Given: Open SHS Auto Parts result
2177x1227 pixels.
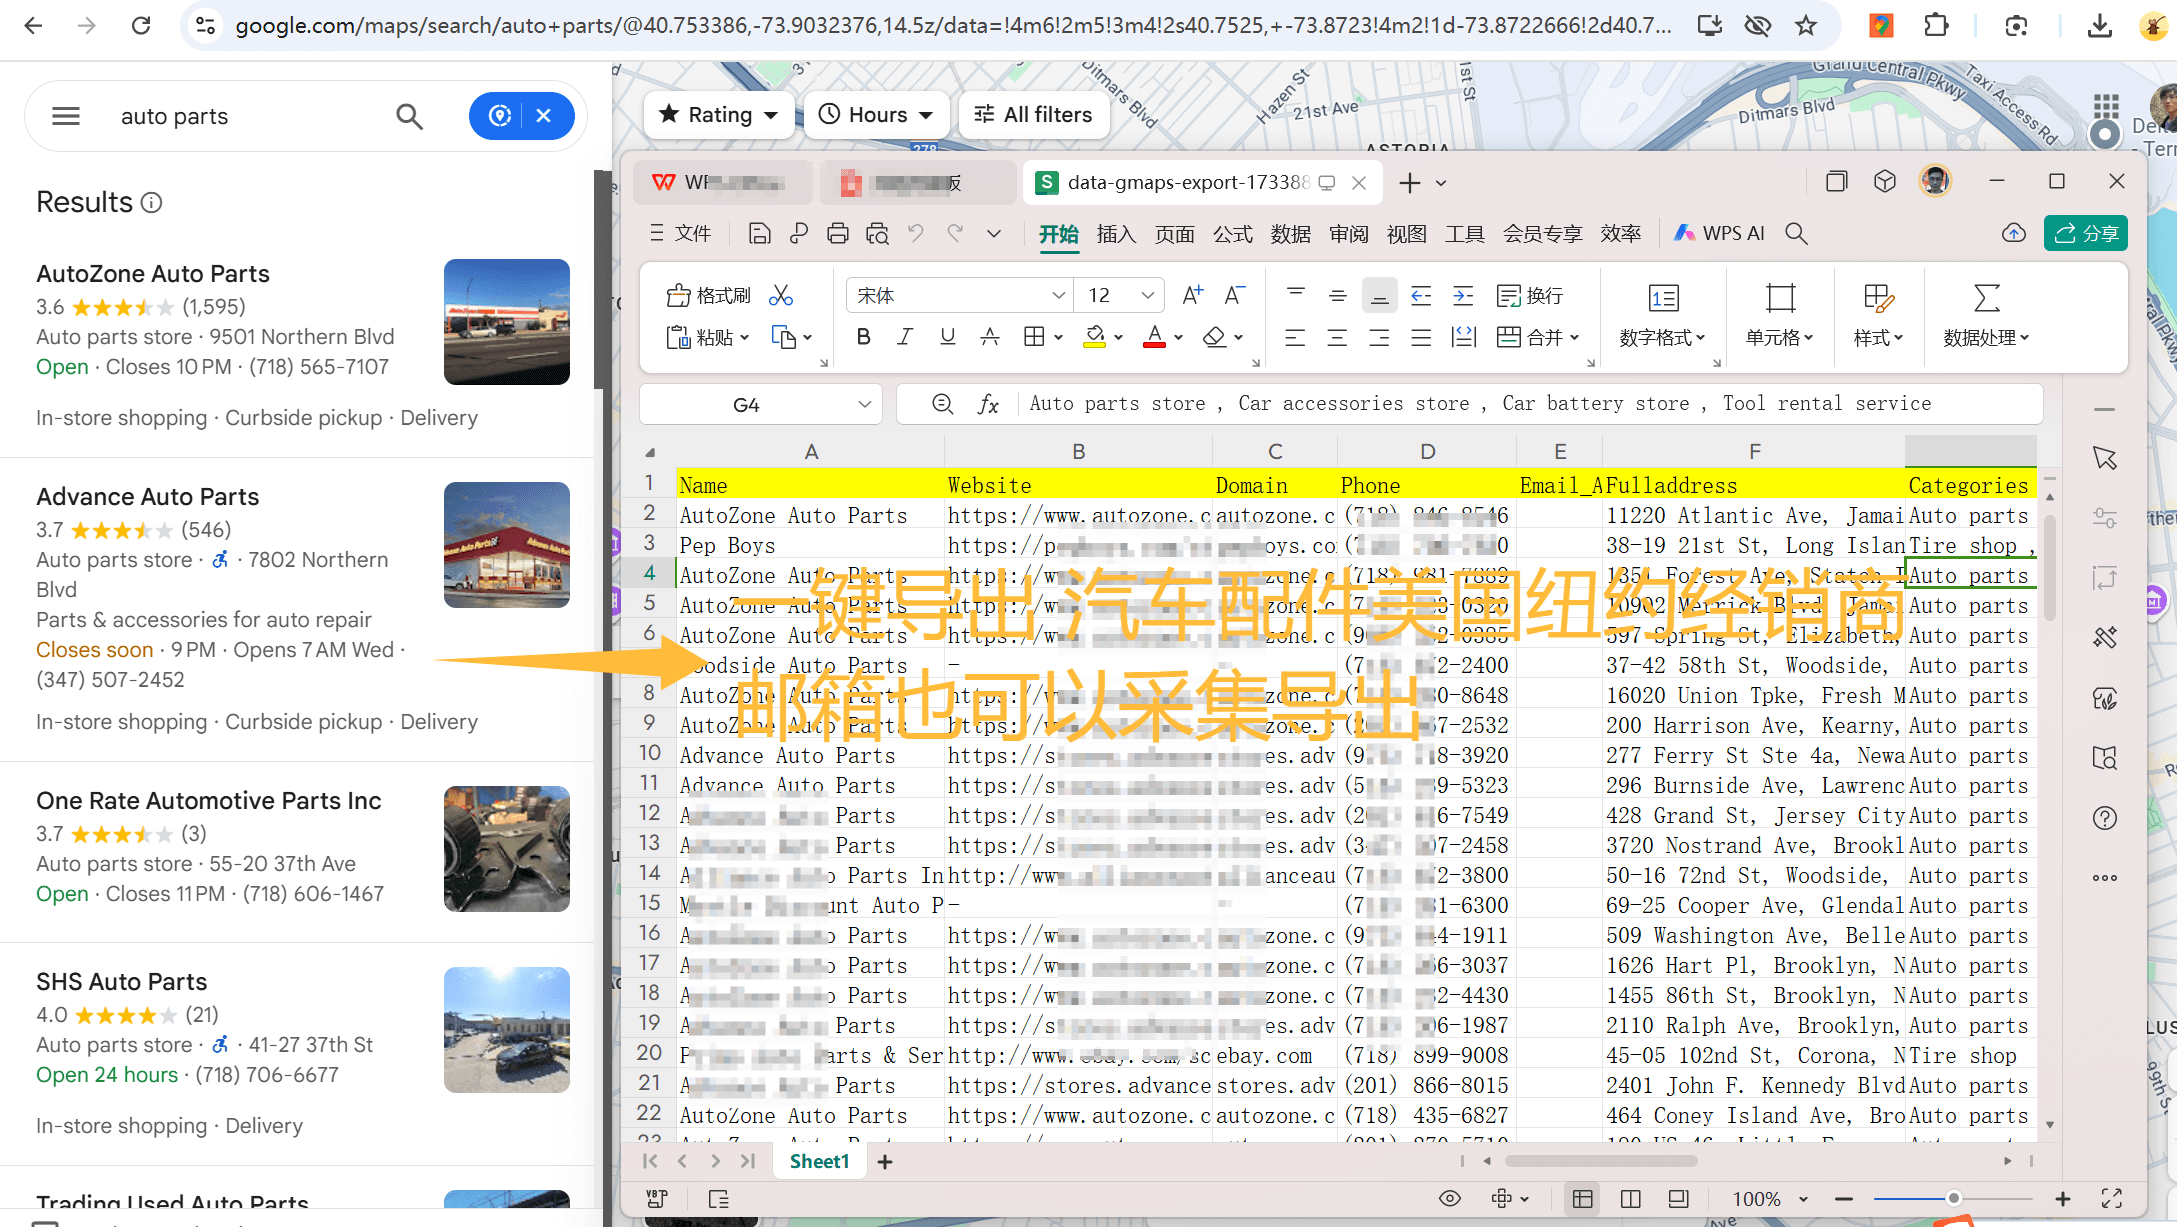Looking at the screenshot, I should (x=122, y=982).
